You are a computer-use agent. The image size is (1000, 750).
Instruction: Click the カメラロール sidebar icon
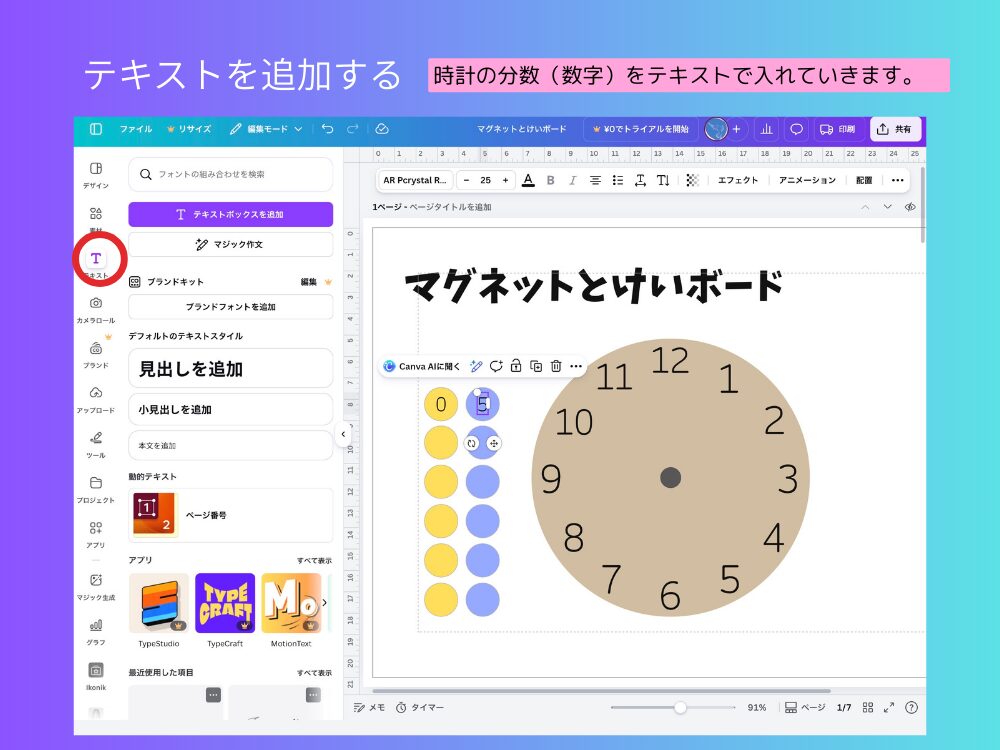pyautogui.click(x=95, y=305)
